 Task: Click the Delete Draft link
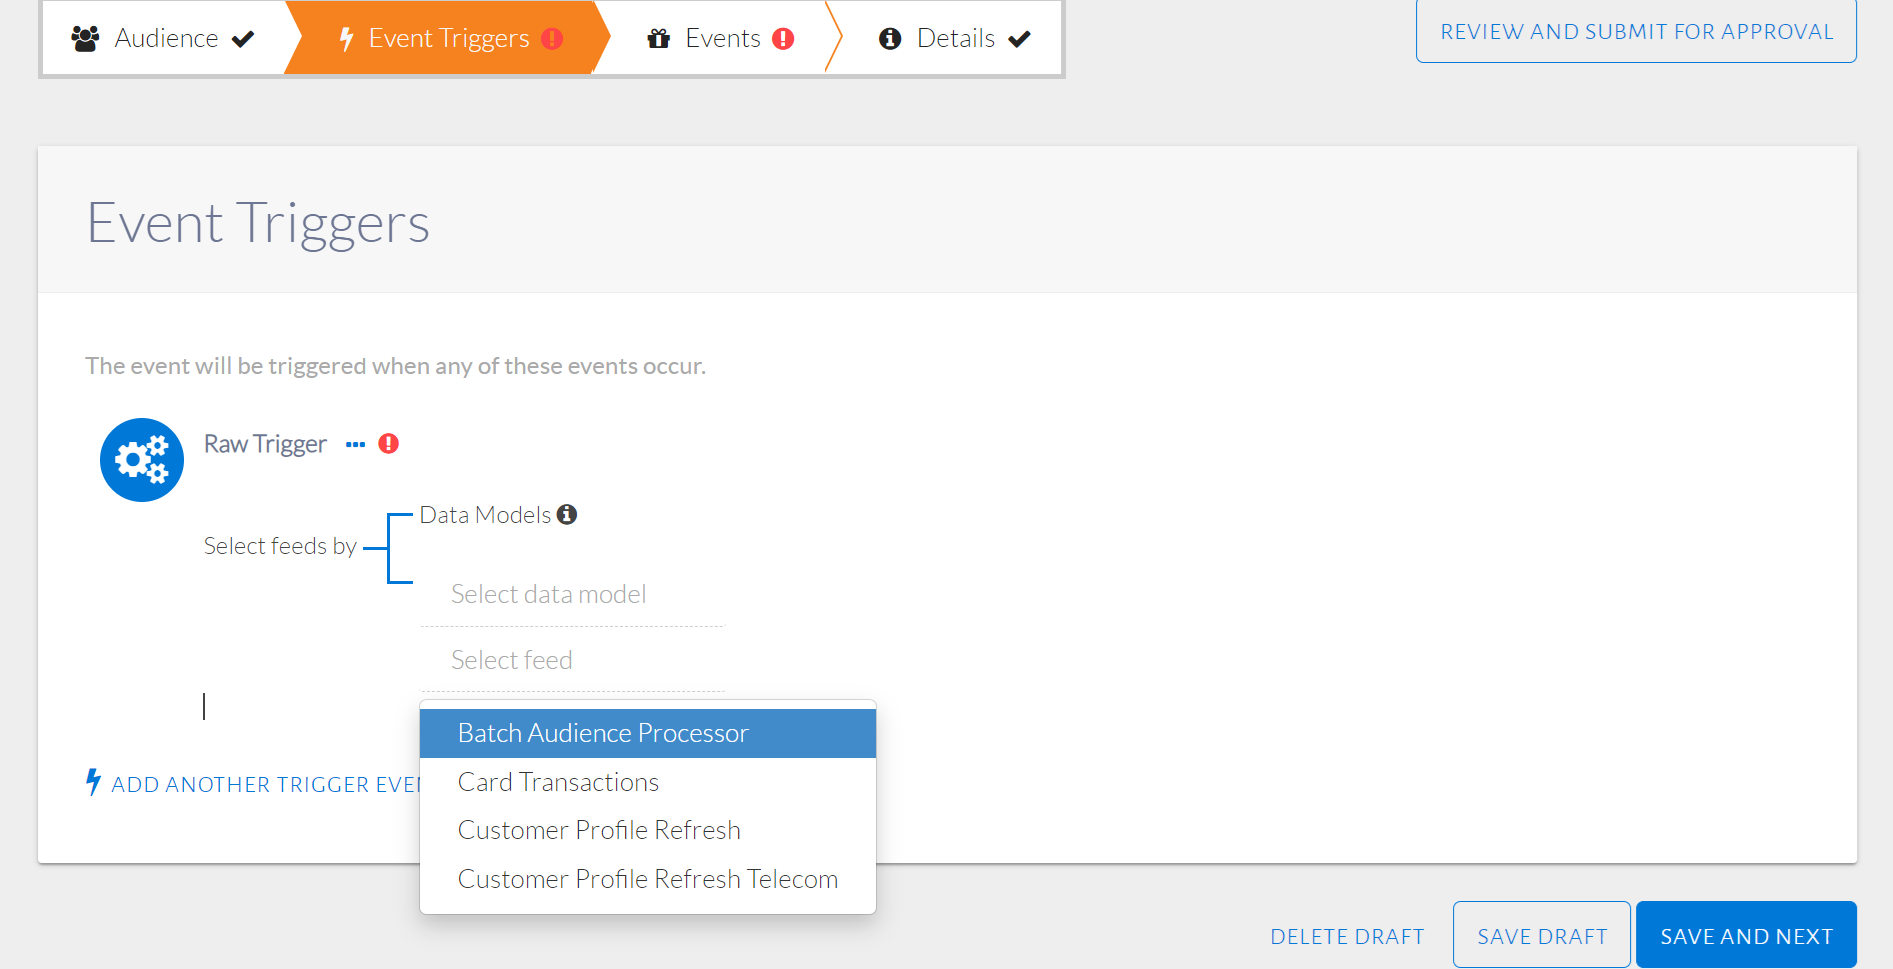point(1347,936)
